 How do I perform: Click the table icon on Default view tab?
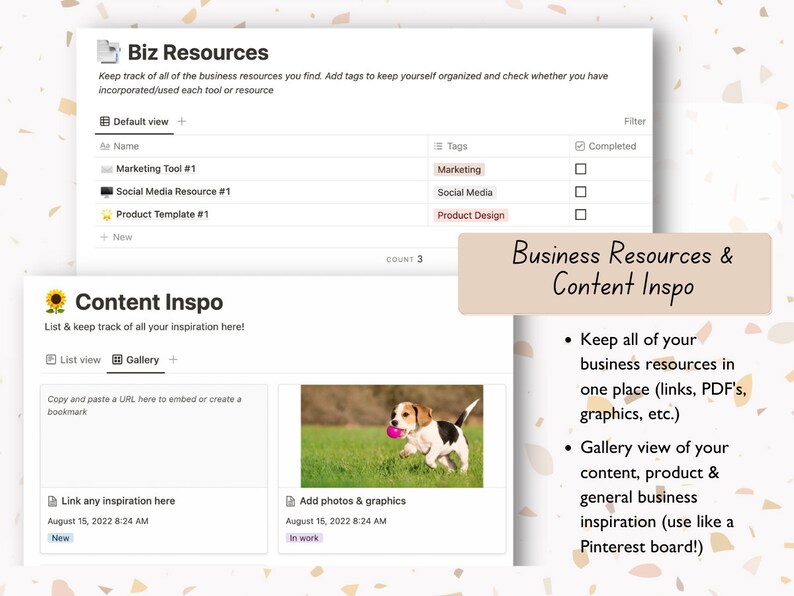click(x=105, y=121)
